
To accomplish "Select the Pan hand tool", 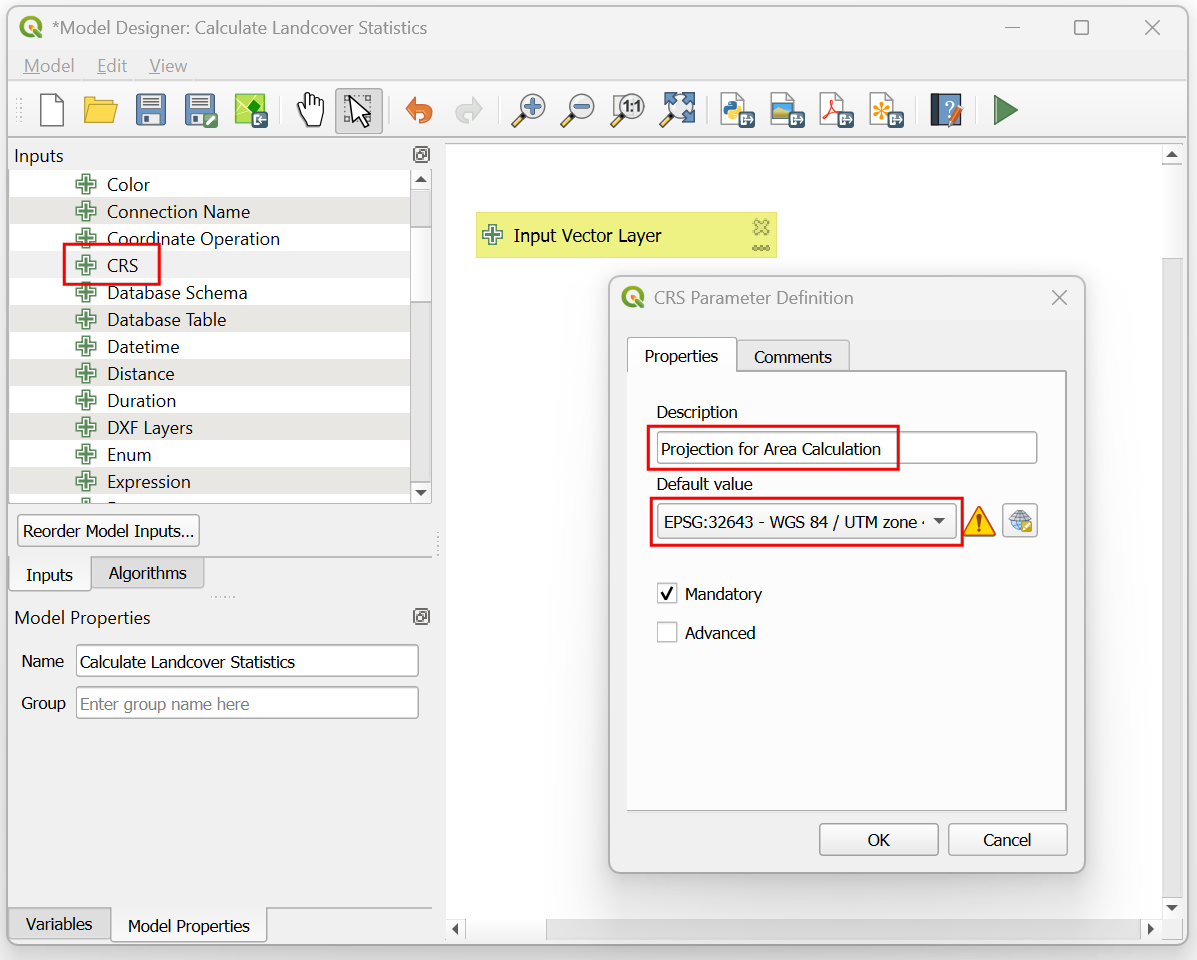I will tap(311, 110).
